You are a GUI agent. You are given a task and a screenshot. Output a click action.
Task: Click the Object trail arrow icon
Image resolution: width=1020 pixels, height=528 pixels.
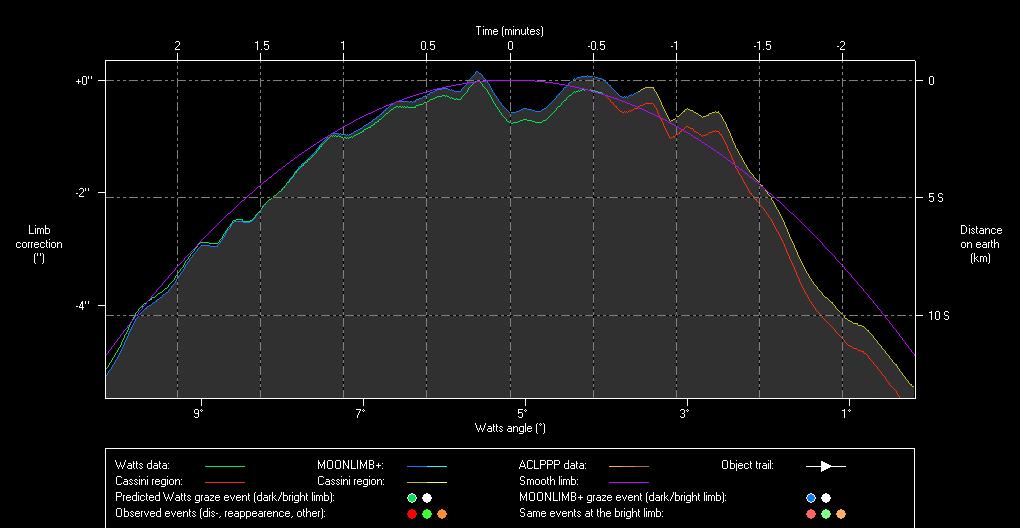(826, 466)
